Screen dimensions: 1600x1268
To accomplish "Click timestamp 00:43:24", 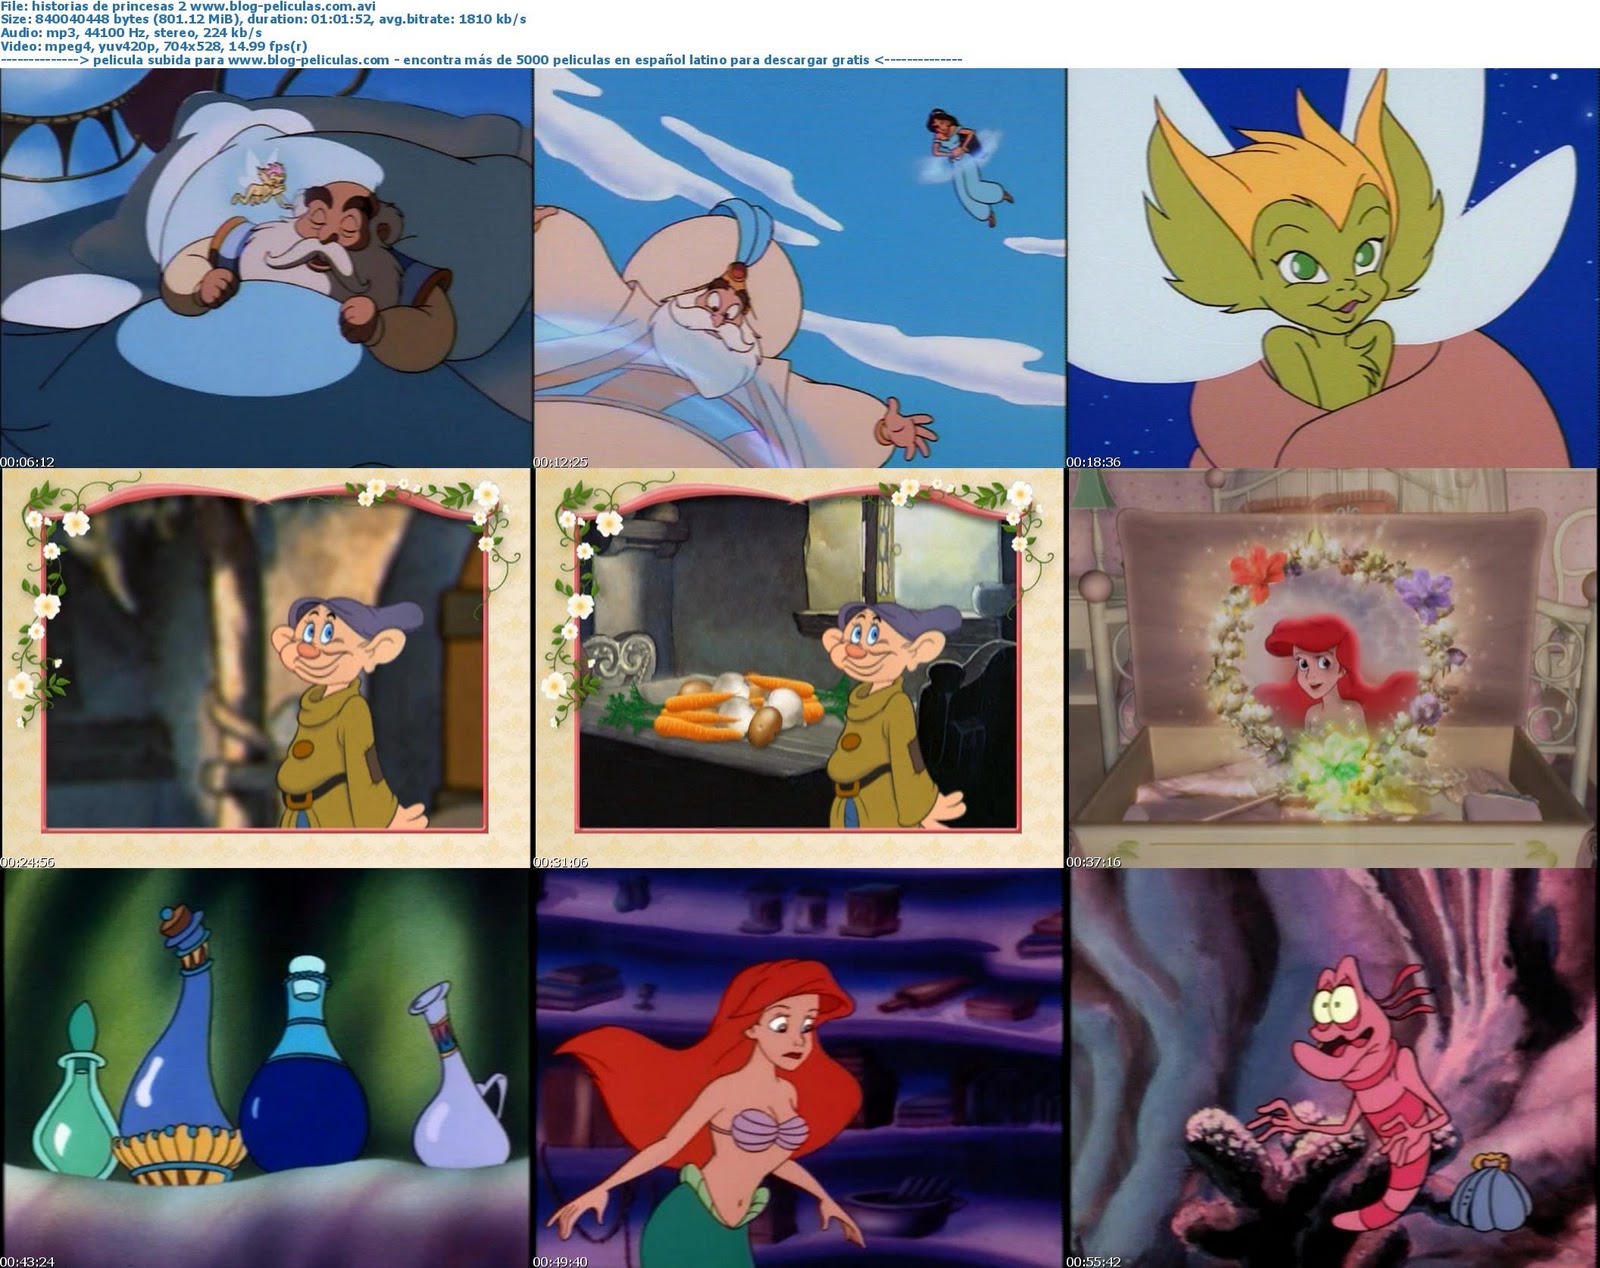I will pyautogui.click(x=27, y=1261).
